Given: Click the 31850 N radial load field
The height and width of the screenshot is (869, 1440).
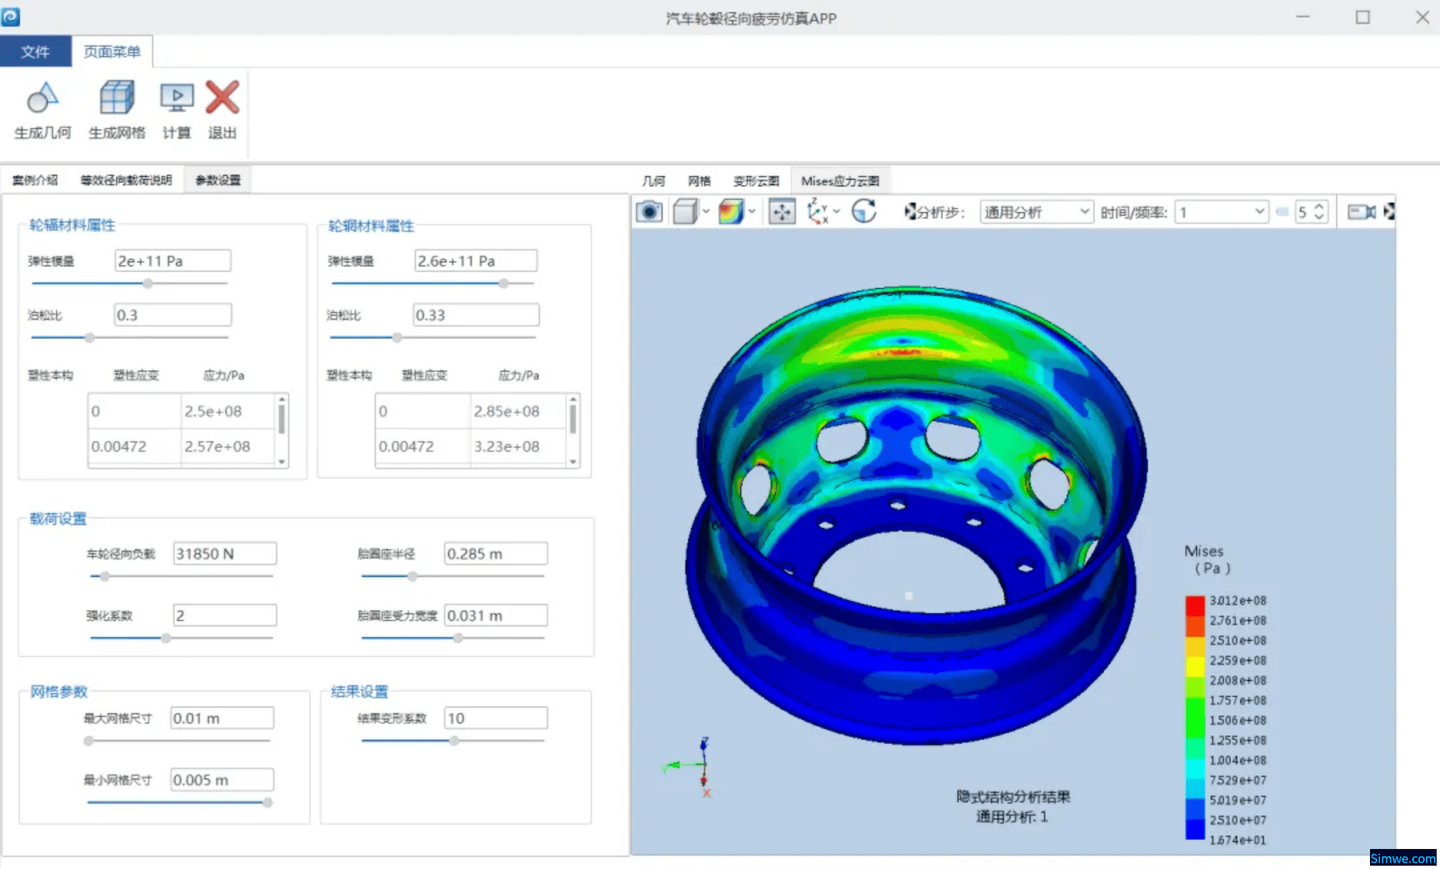Looking at the screenshot, I should pyautogui.click(x=225, y=554).
